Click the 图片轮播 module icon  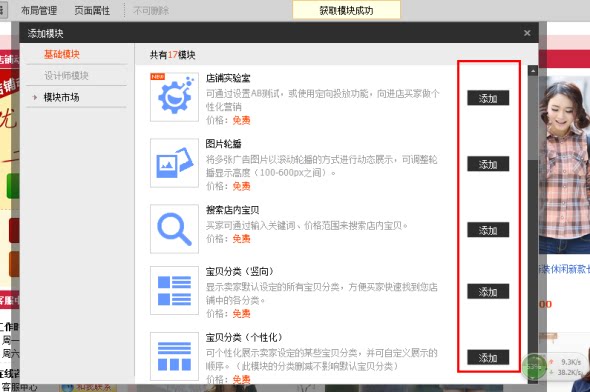coord(174,163)
